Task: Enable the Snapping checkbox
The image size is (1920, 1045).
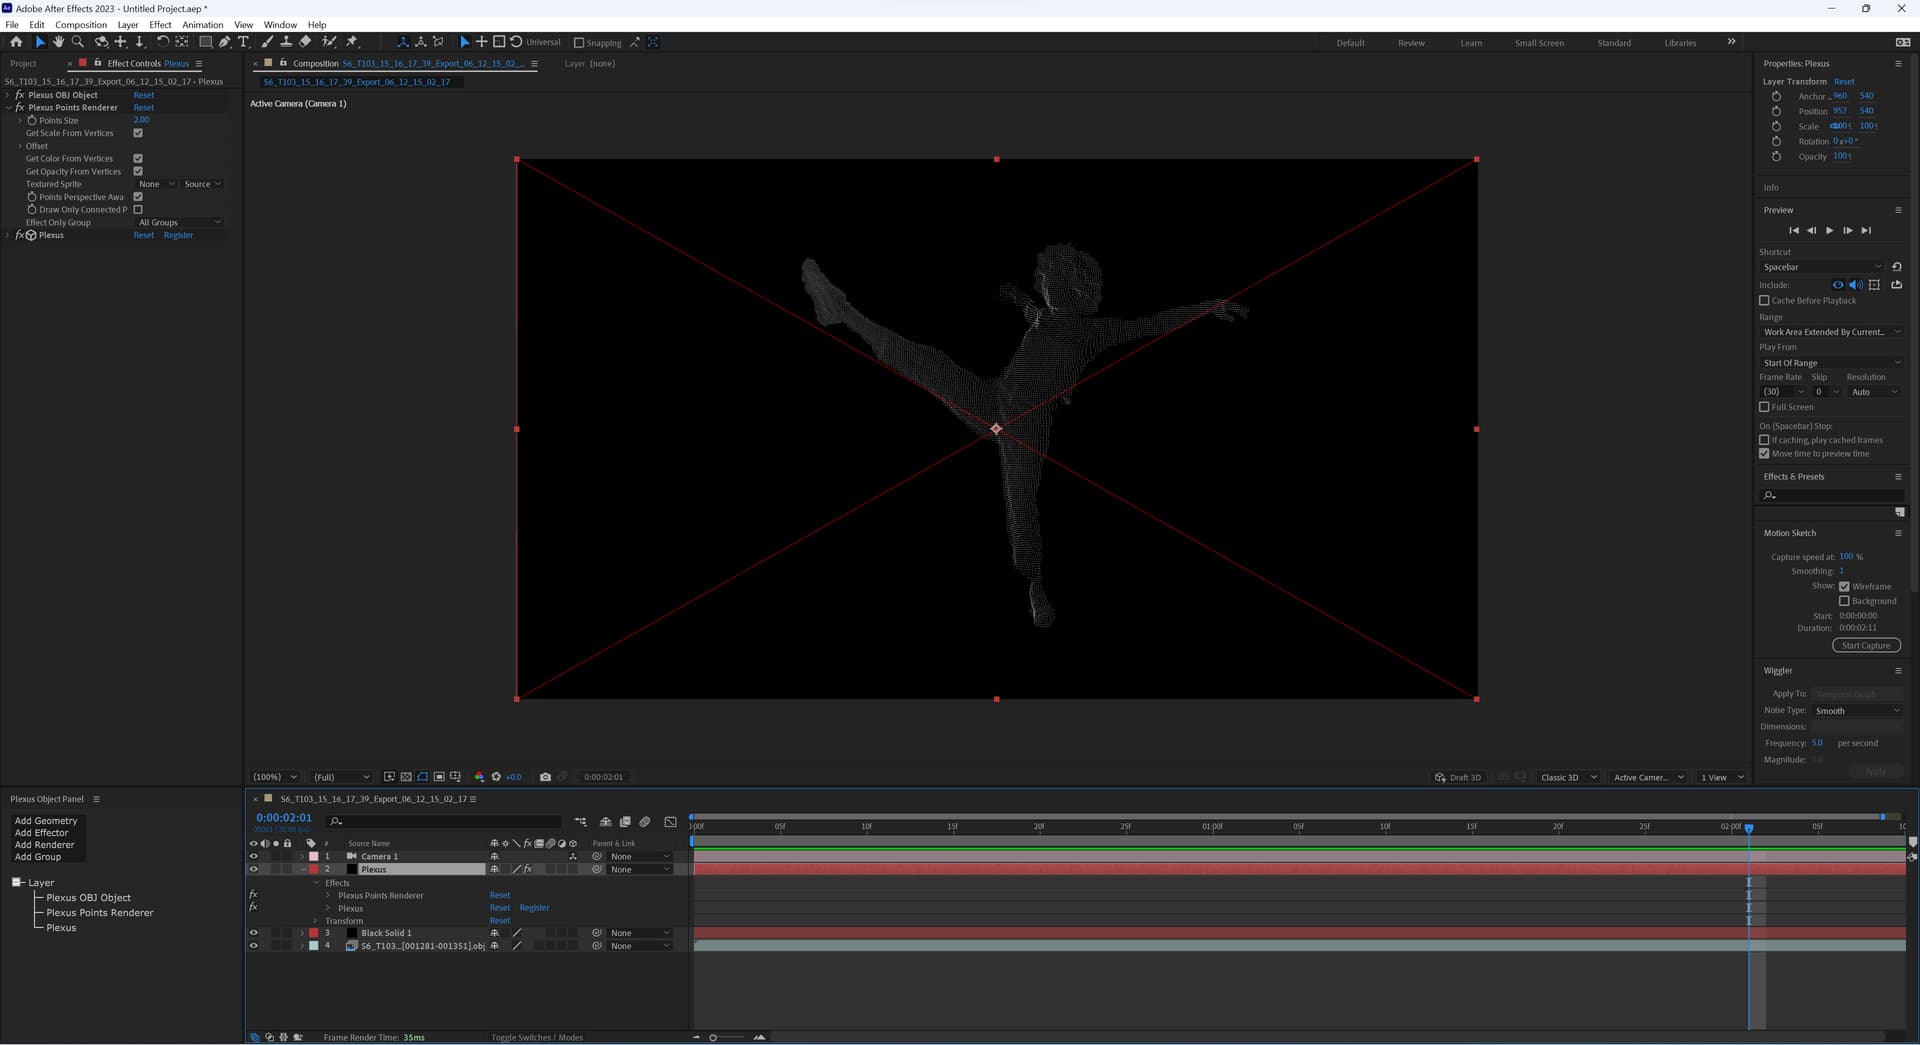Action: 579,43
